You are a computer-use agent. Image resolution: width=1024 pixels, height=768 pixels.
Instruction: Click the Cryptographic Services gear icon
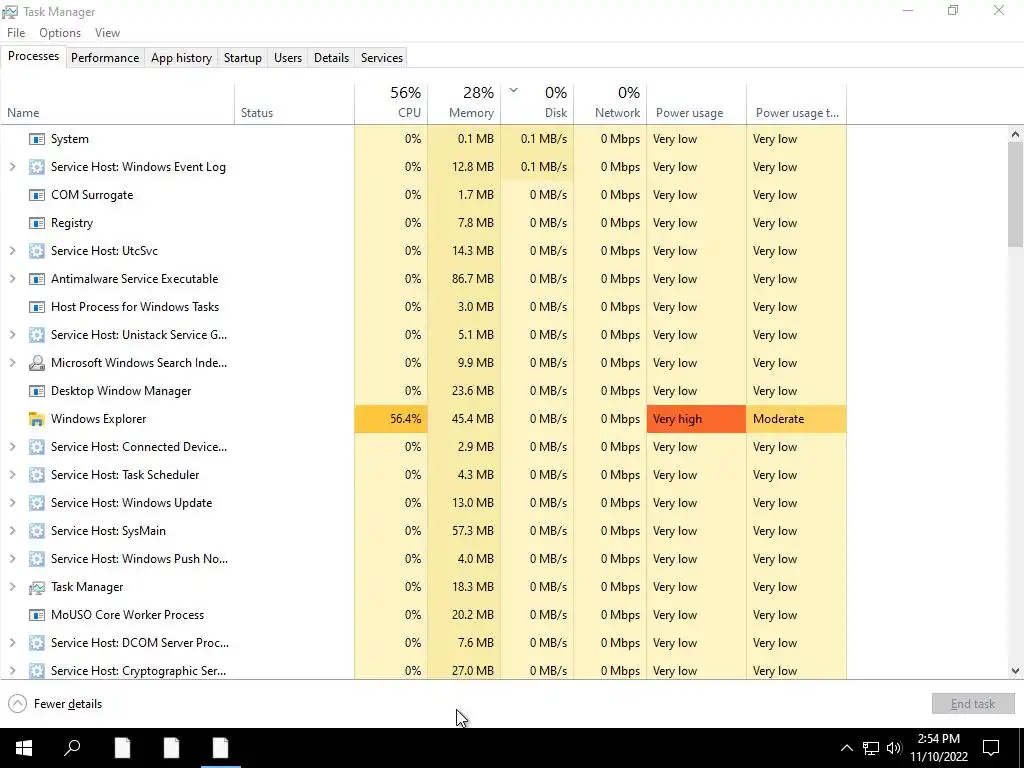point(37,671)
